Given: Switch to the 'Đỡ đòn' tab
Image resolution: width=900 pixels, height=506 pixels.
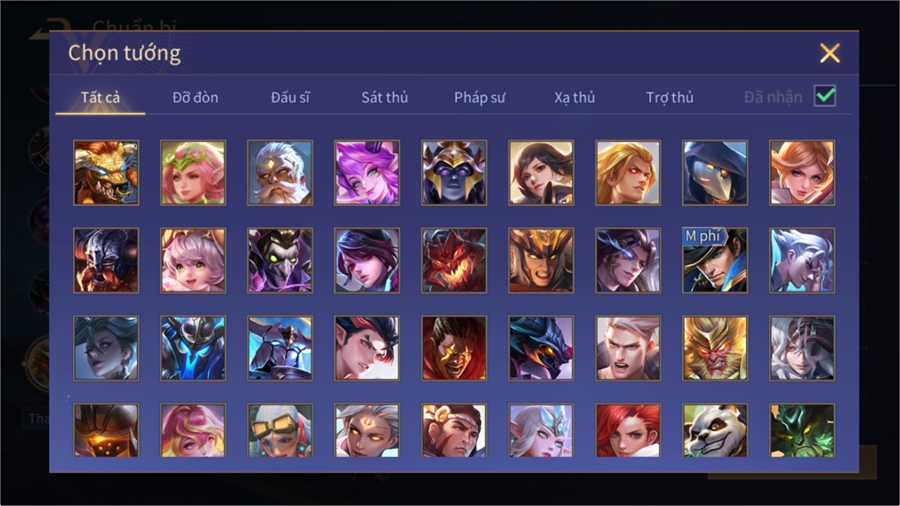Looking at the screenshot, I should (x=195, y=98).
